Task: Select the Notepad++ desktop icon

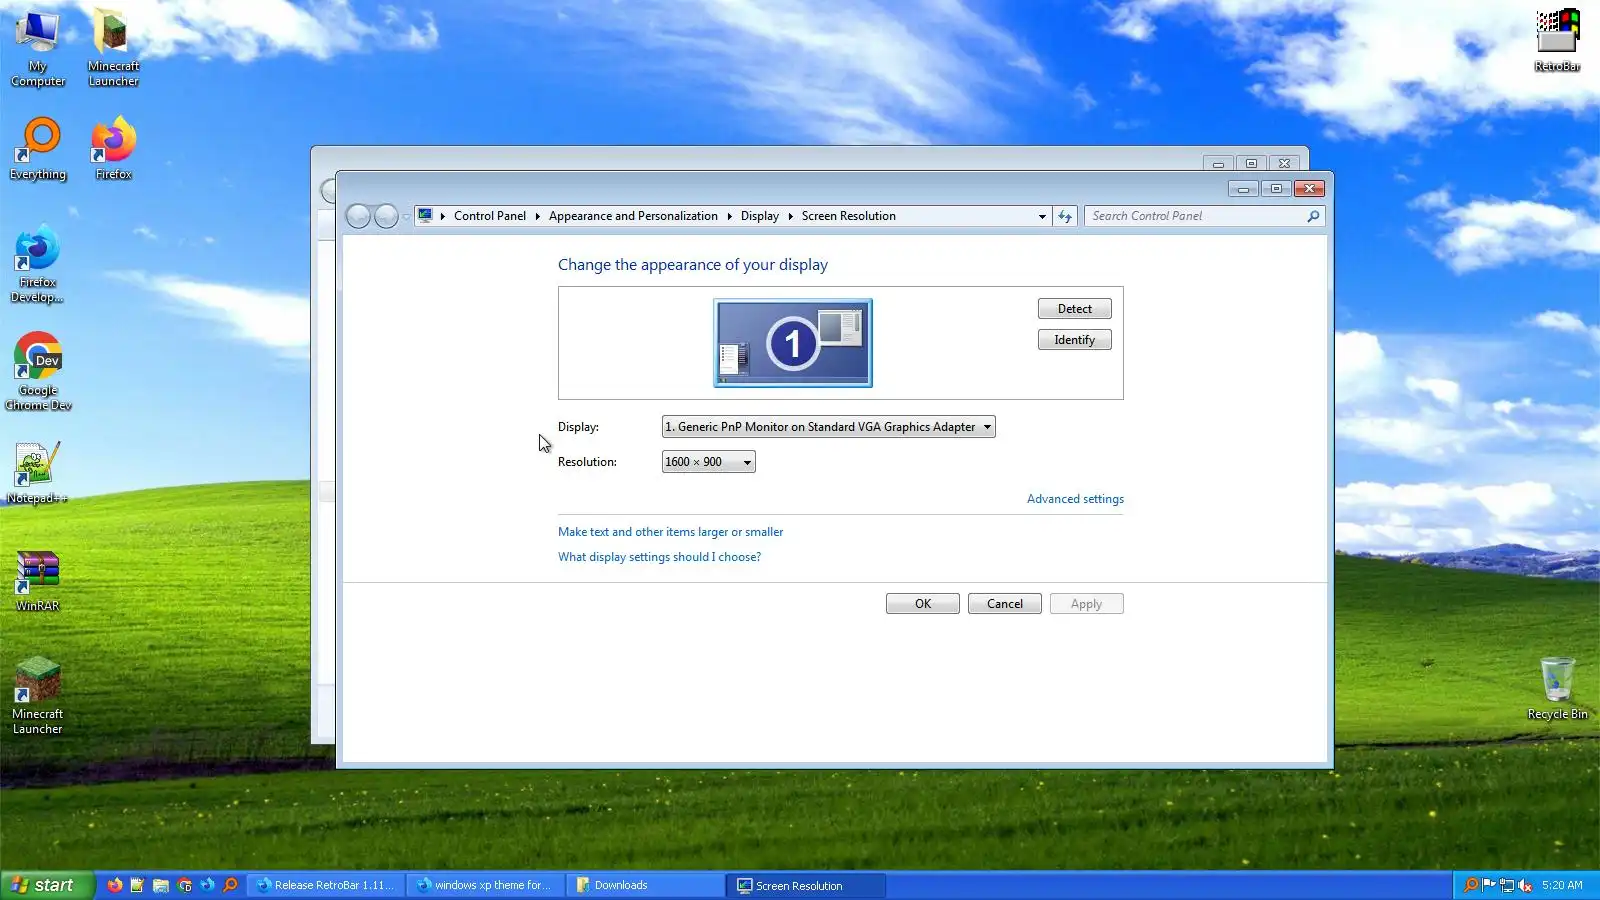Action: point(38,472)
